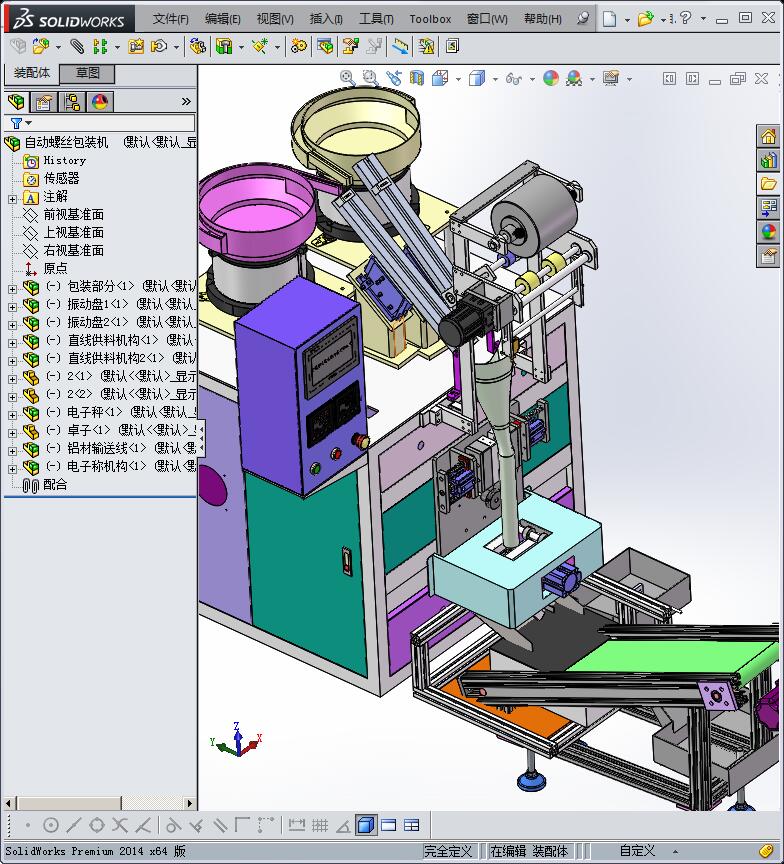Click the Insert Components icon
Image resolution: width=784 pixels, height=864 pixels.
point(40,46)
